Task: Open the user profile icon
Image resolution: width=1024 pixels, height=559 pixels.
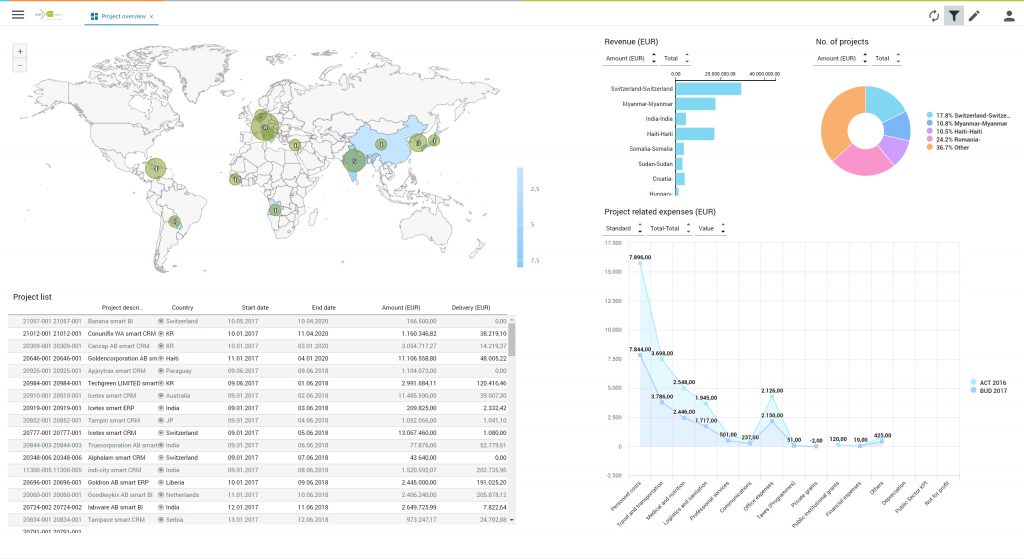Action: 1009,16
